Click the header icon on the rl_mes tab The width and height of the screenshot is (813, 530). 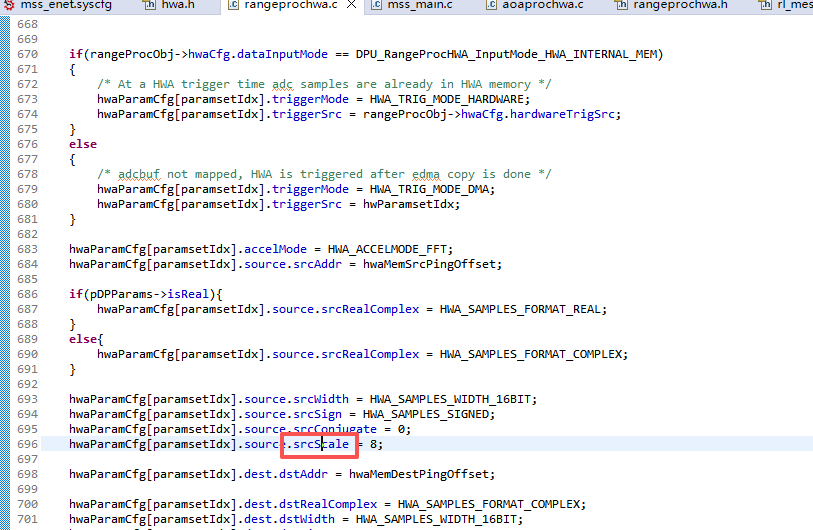point(765,5)
